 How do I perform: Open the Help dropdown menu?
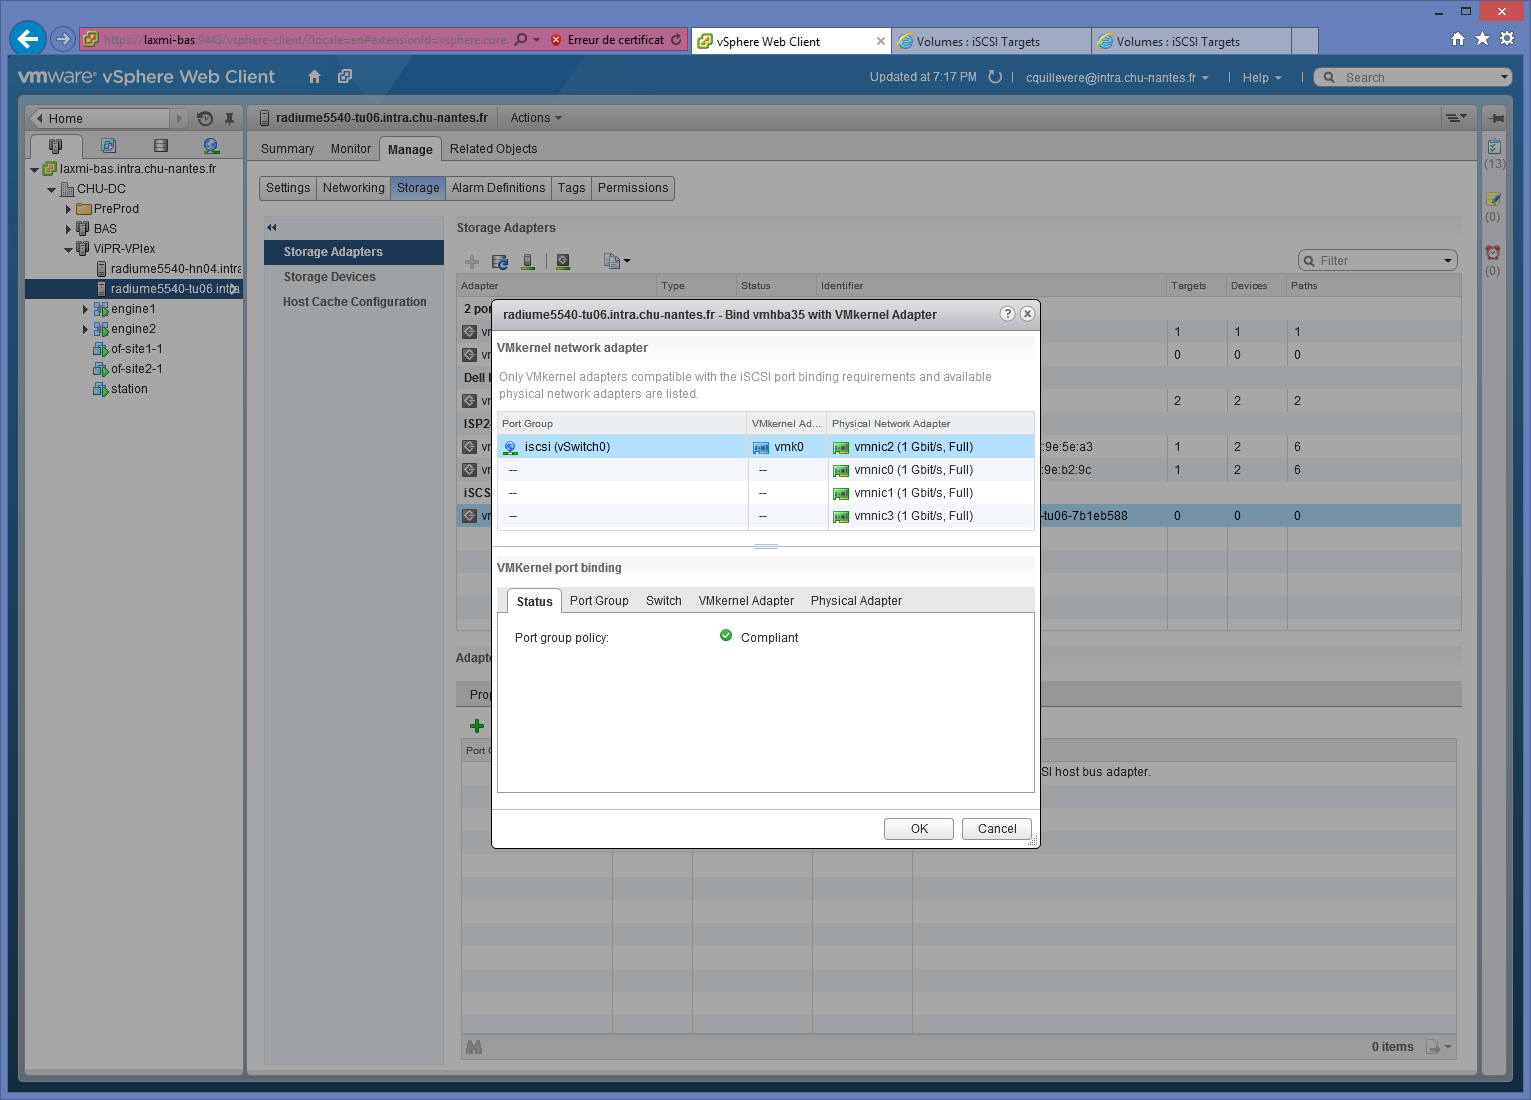1261,78
